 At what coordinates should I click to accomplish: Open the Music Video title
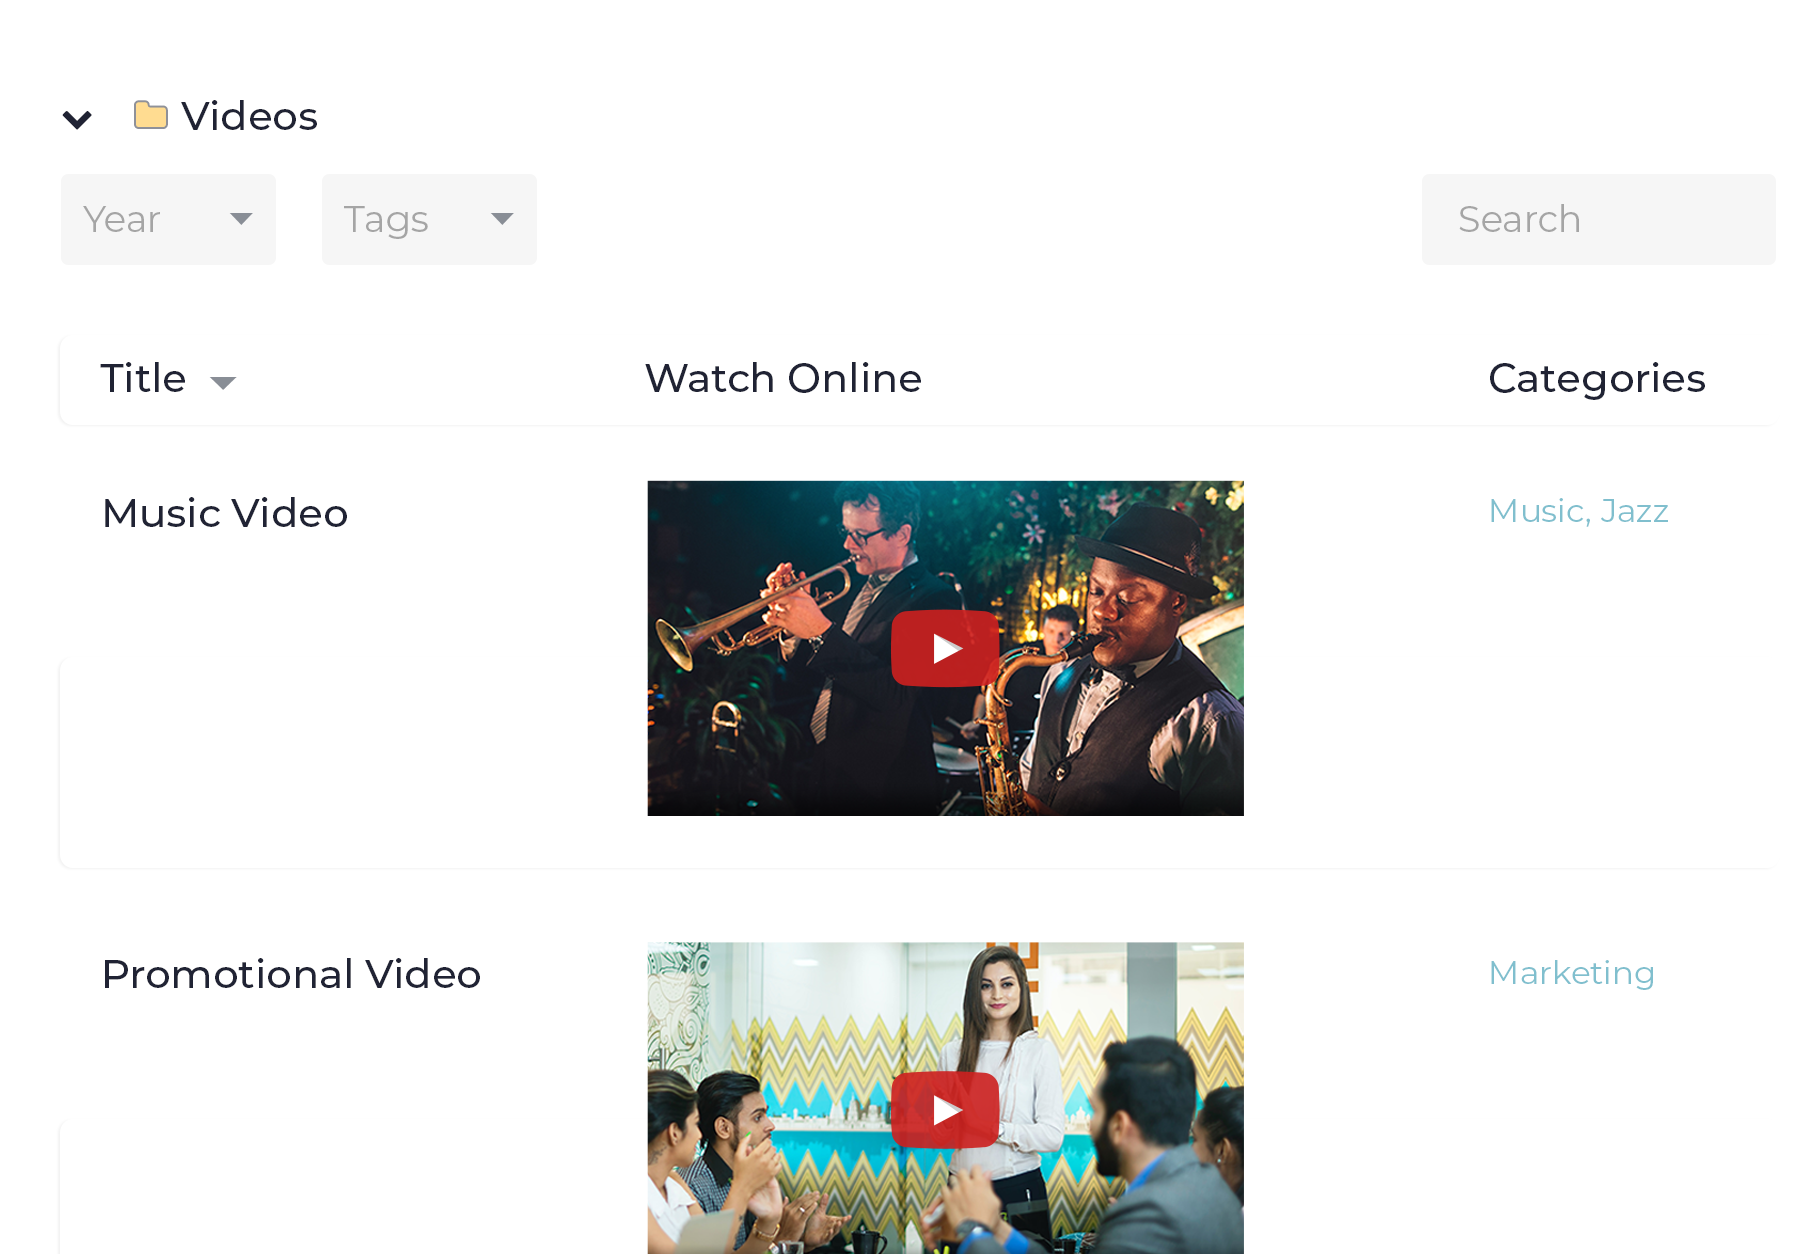click(x=225, y=514)
